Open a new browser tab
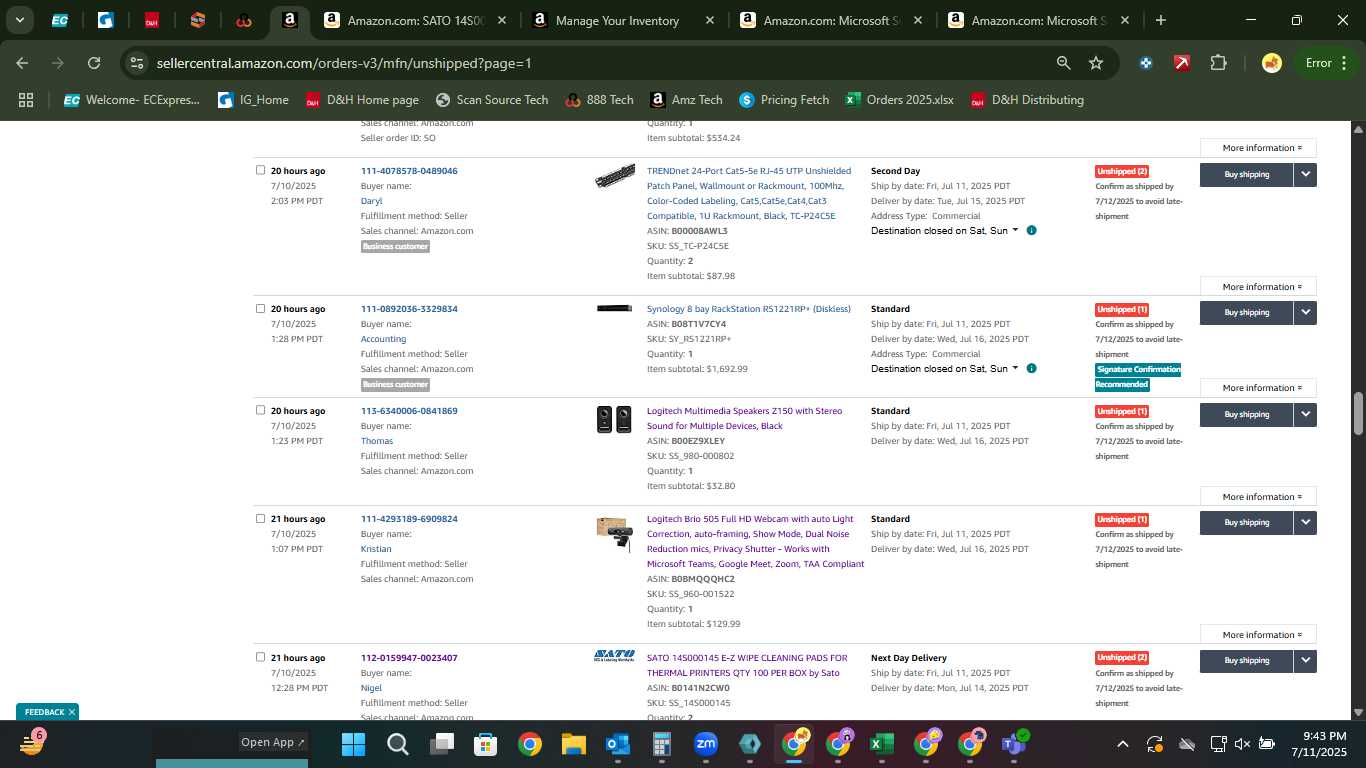The height and width of the screenshot is (768, 1366). (1160, 20)
